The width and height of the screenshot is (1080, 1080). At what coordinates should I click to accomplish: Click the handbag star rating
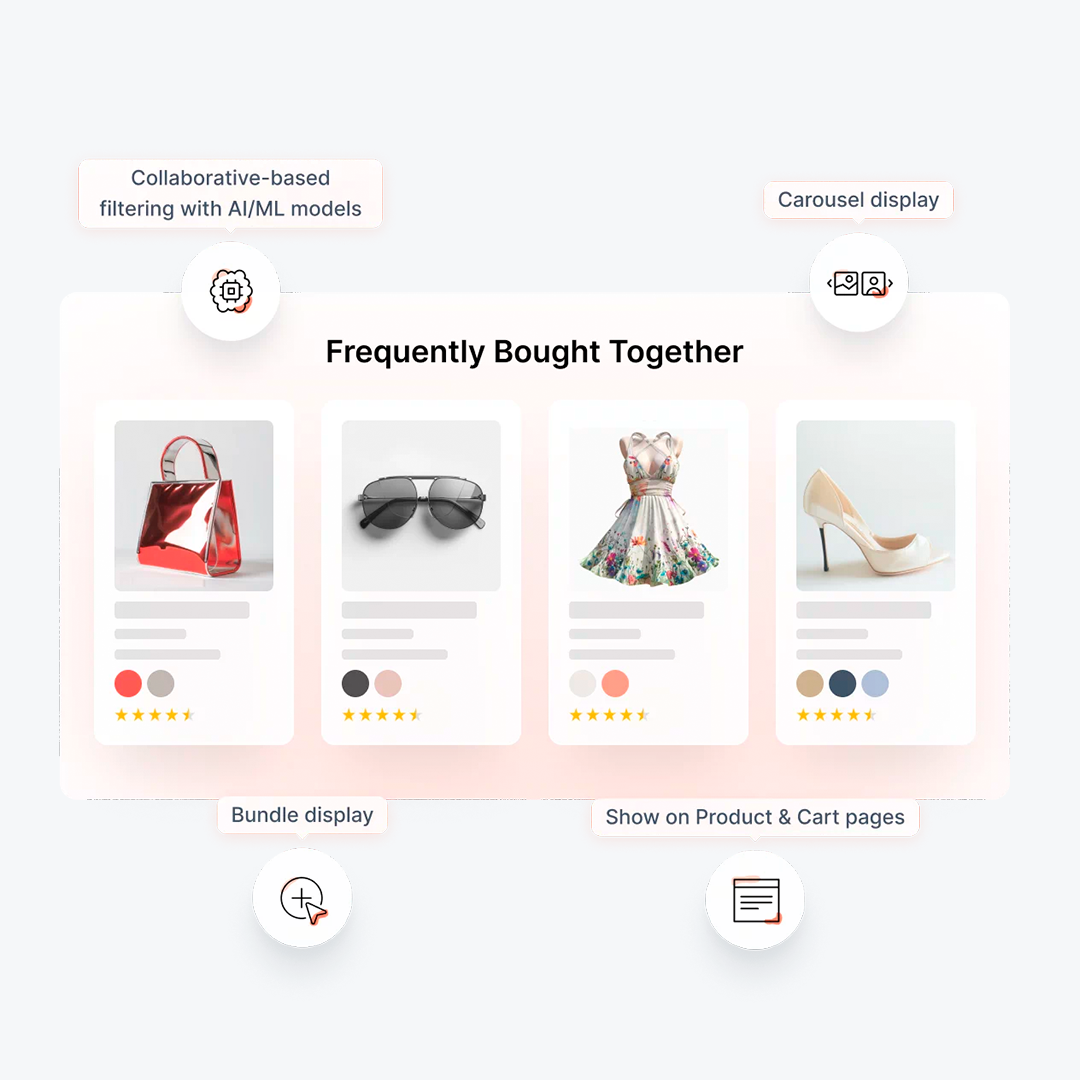tap(155, 715)
